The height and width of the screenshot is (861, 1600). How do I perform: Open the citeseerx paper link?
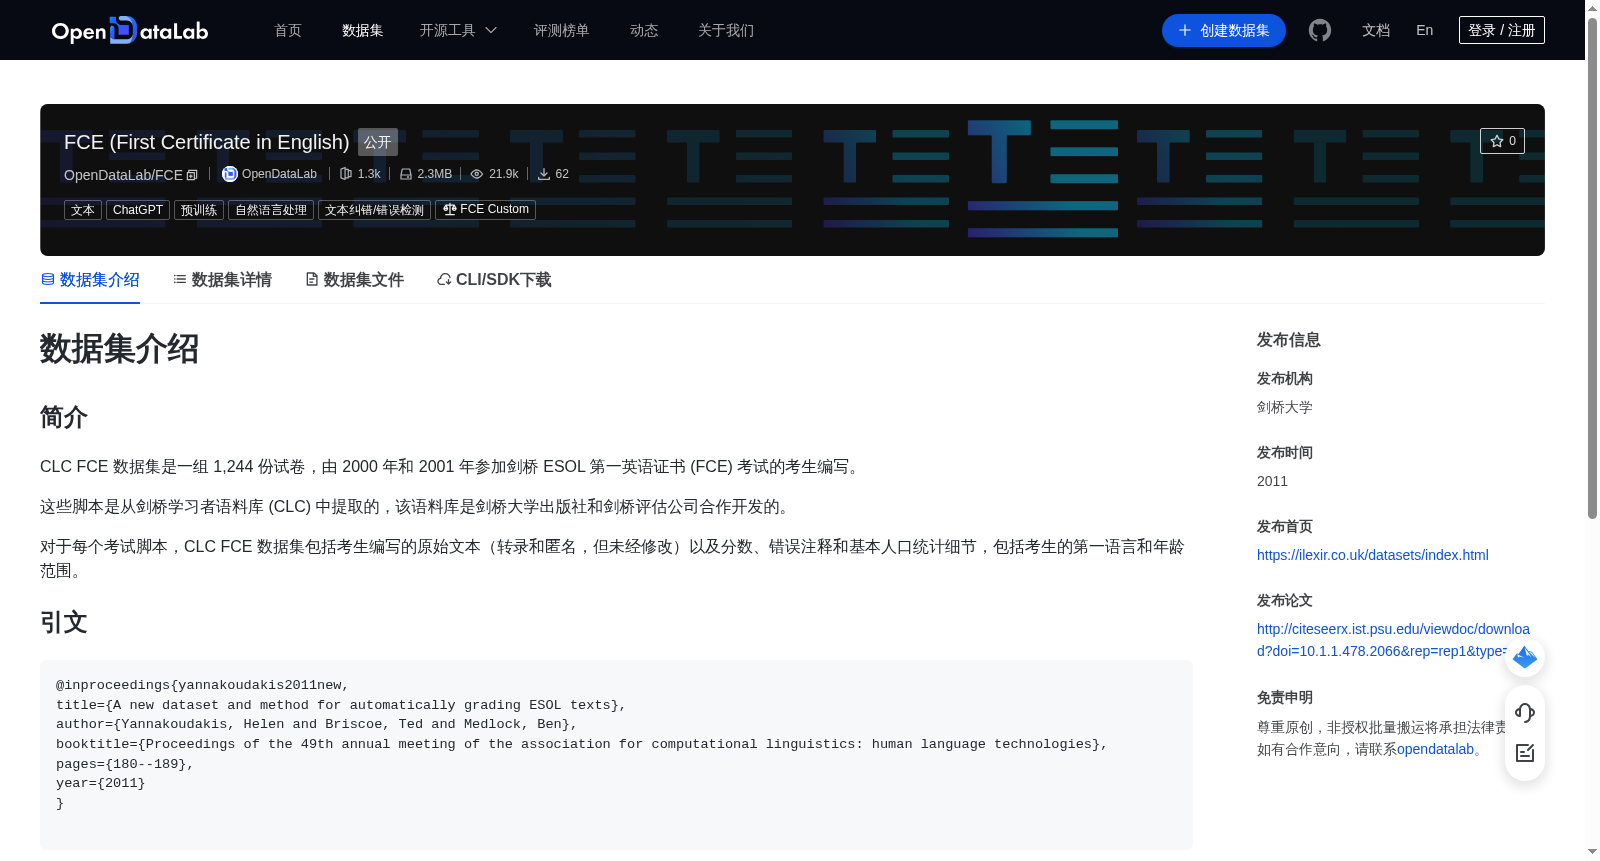point(1393,640)
